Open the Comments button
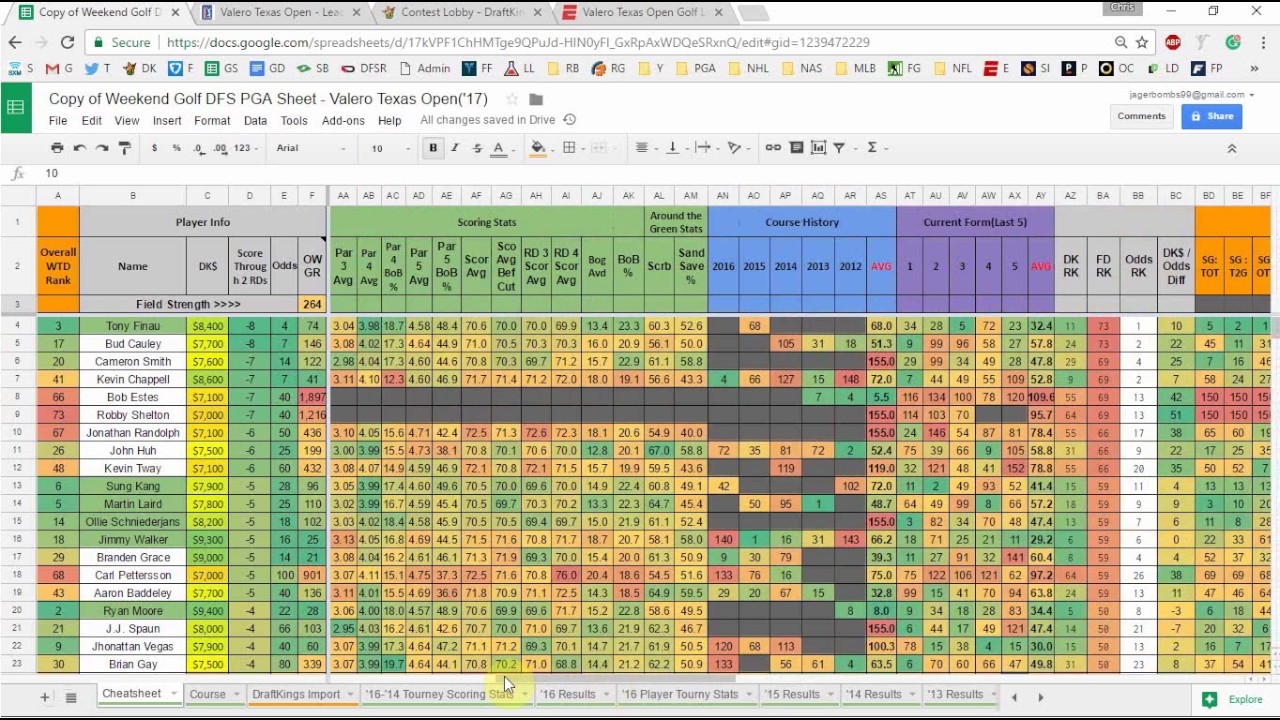Image resolution: width=1280 pixels, height=720 pixels. pos(1141,116)
